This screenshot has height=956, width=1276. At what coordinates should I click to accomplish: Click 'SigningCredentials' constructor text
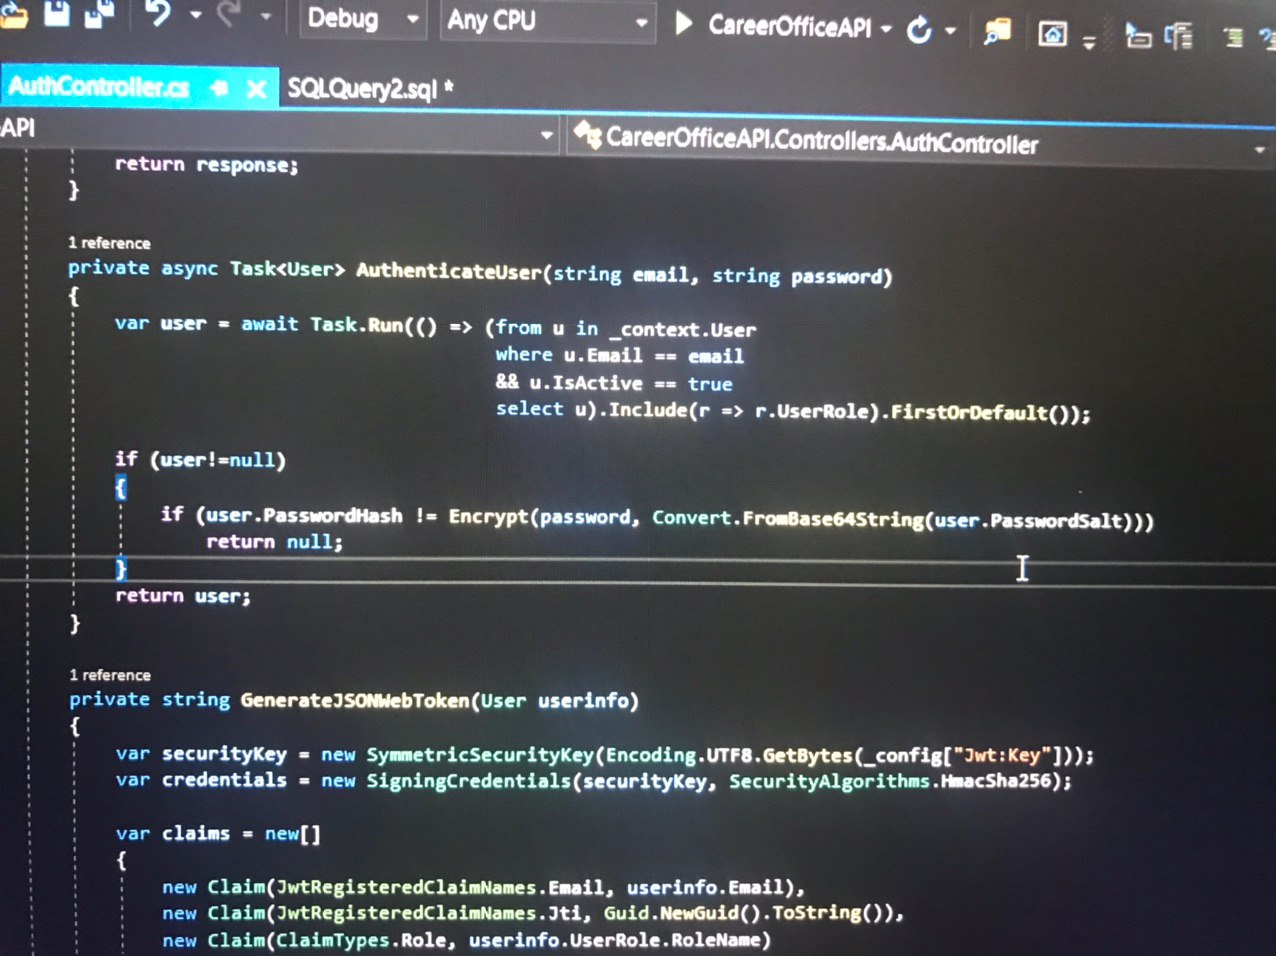point(469,781)
